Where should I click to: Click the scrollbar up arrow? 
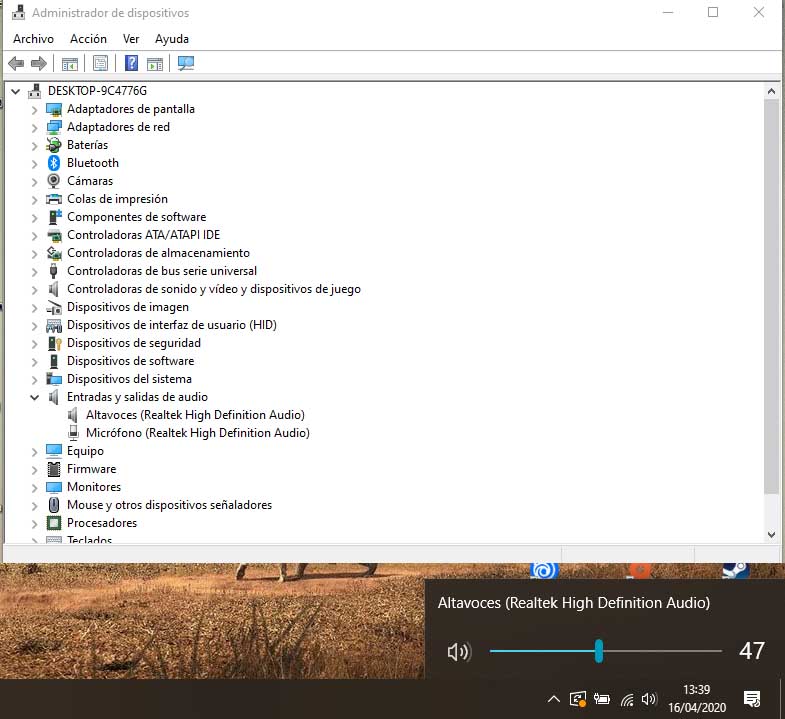point(771,91)
